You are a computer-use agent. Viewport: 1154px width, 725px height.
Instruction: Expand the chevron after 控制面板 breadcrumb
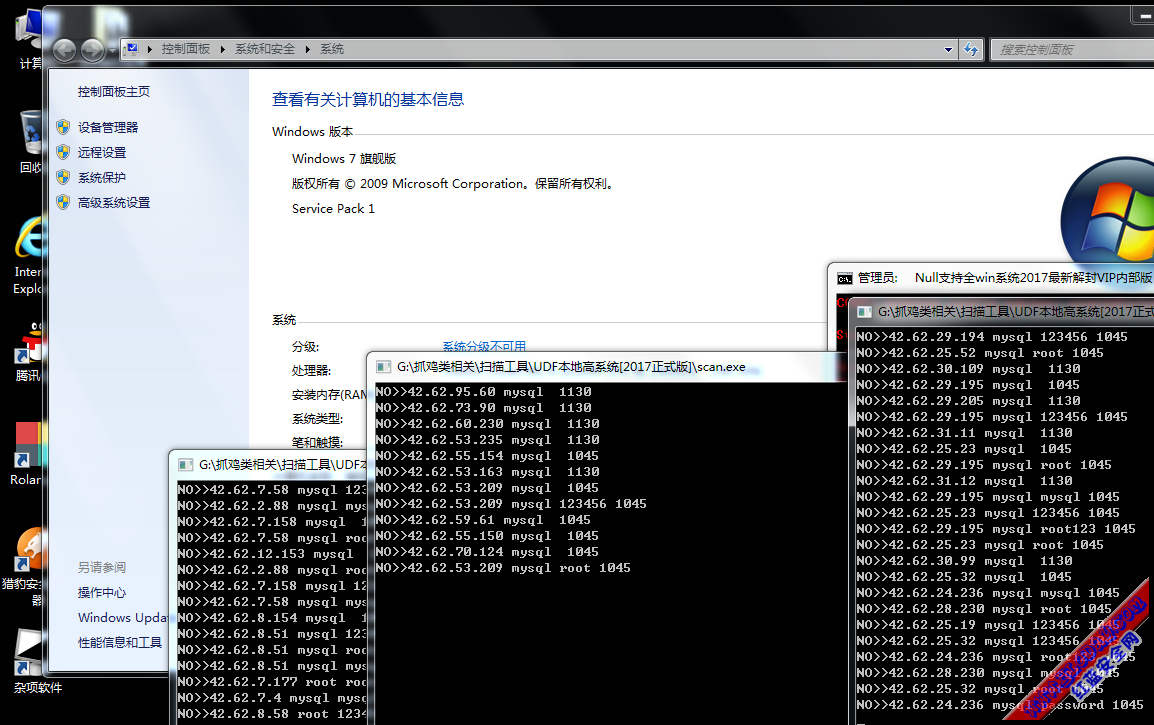(222, 49)
